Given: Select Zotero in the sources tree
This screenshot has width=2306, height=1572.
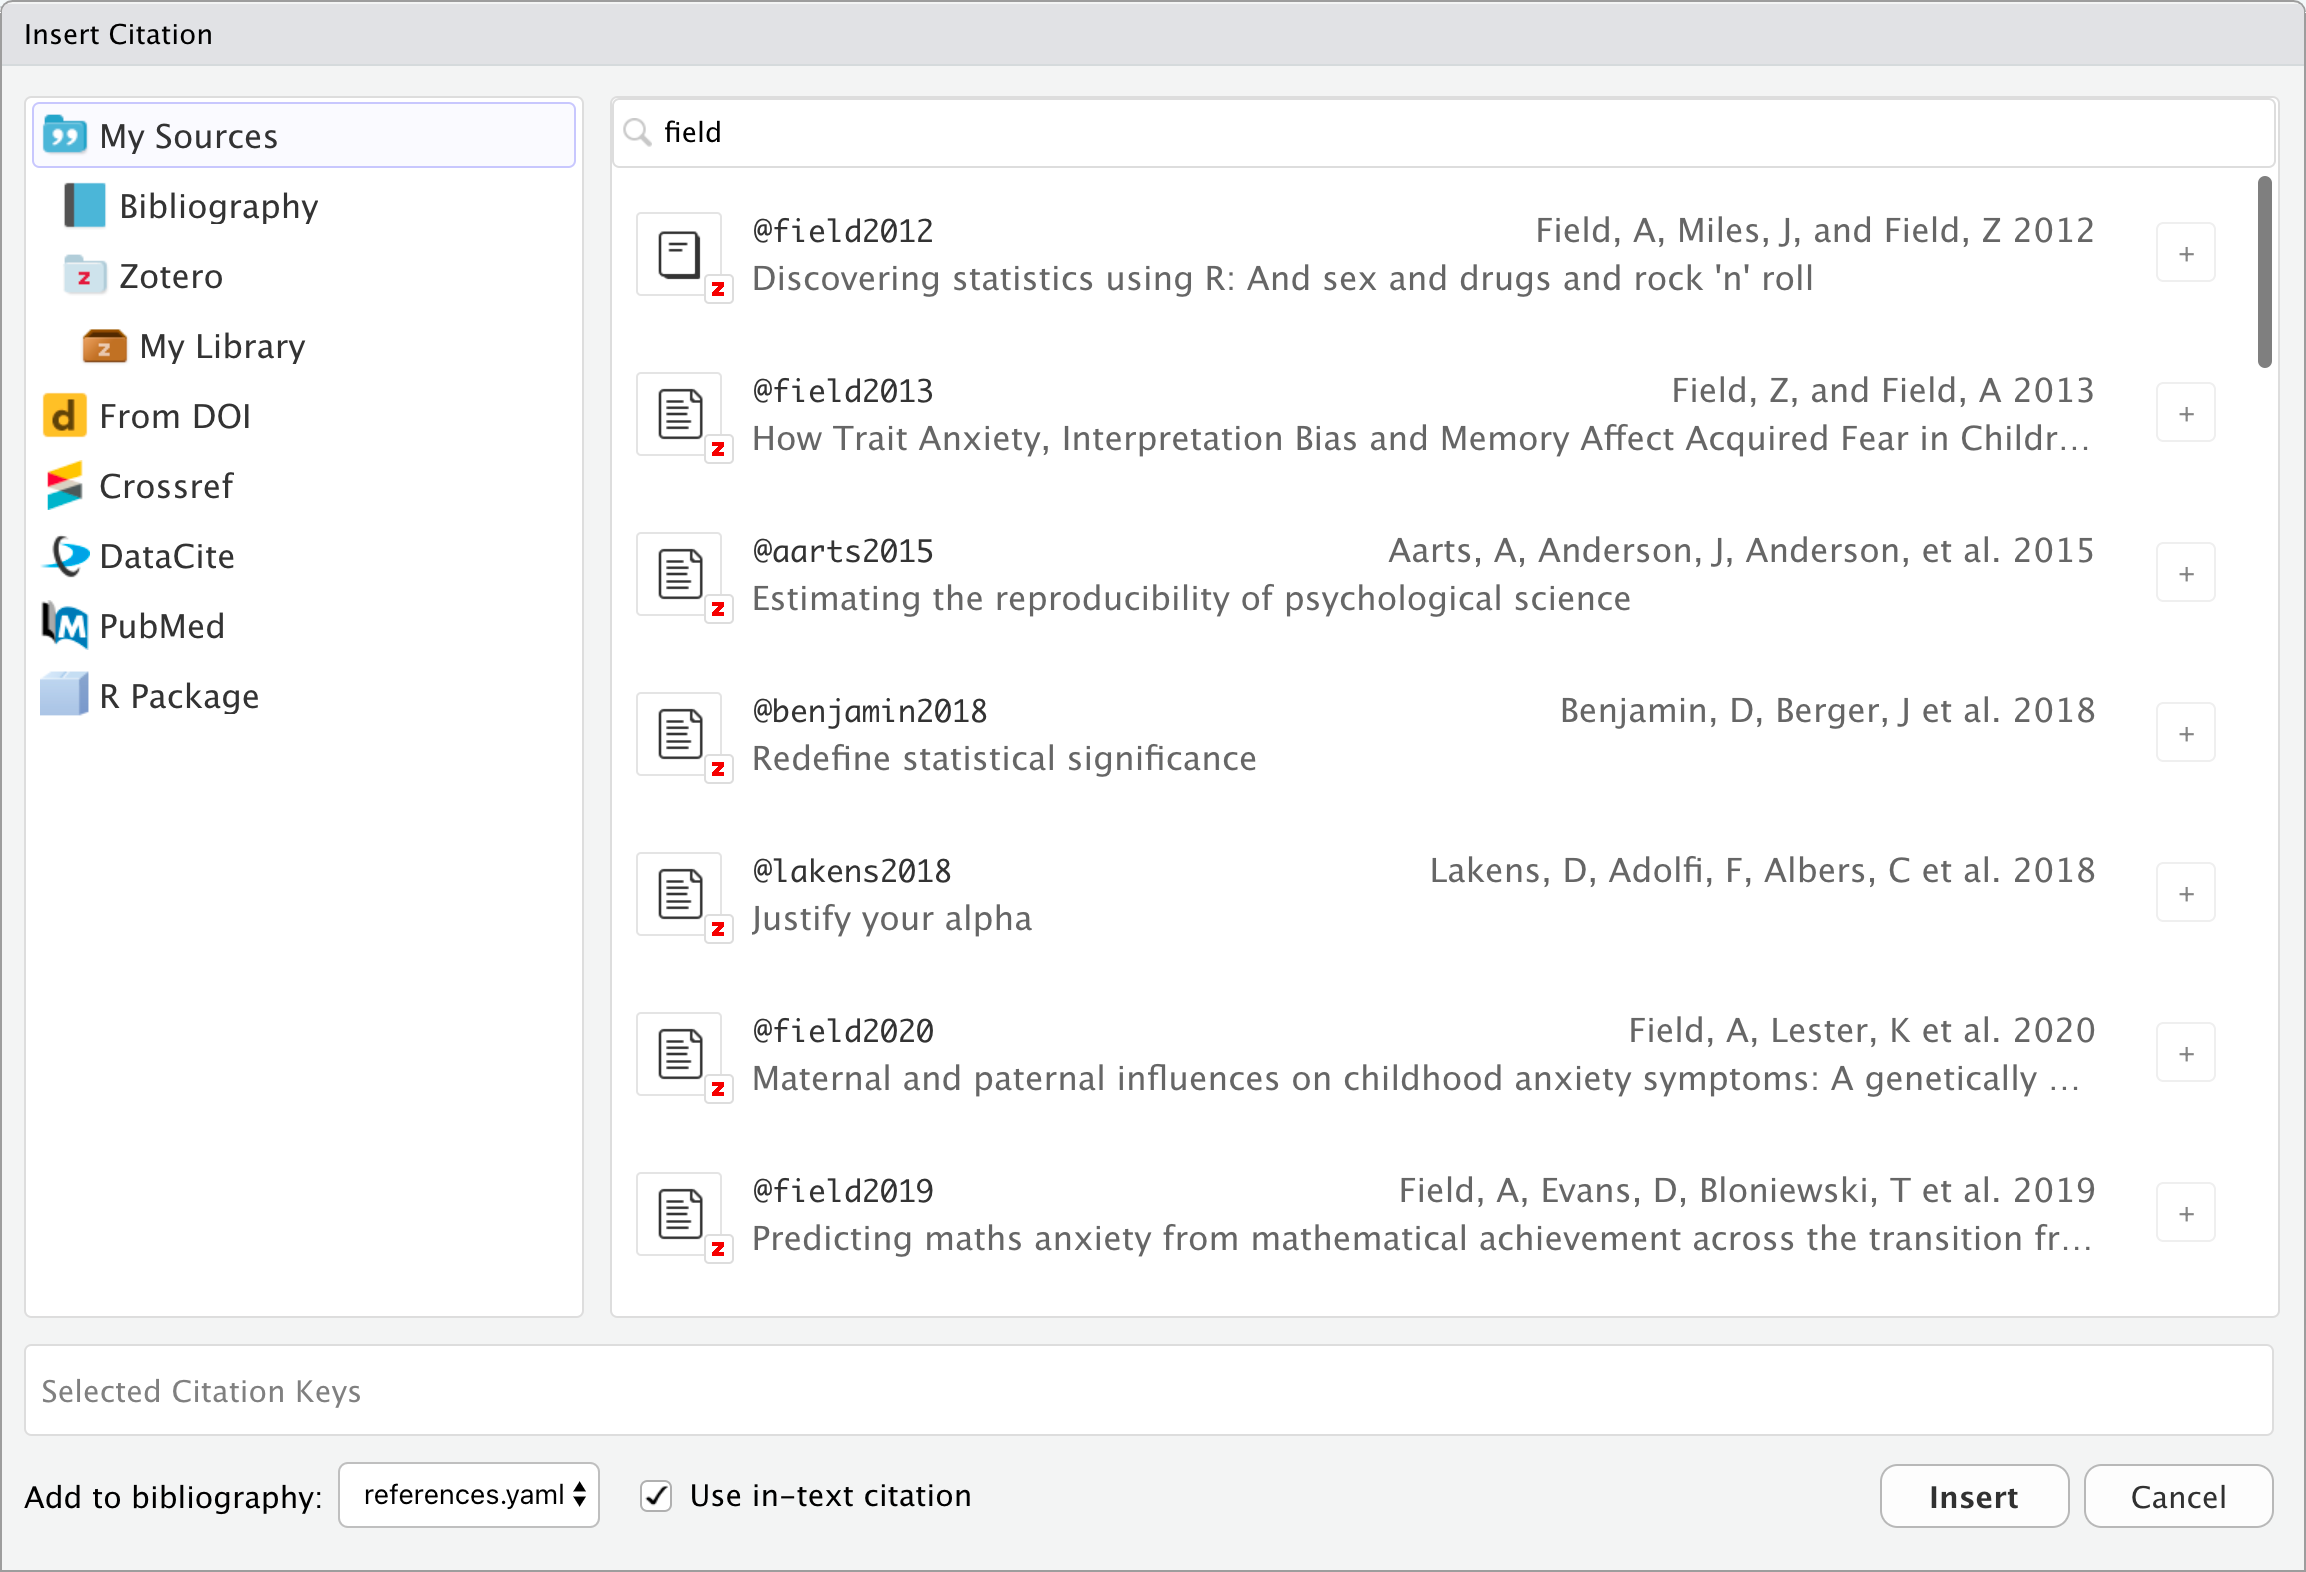Looking at the screenshot, I should pyautogui.click(x=170, y=276).
